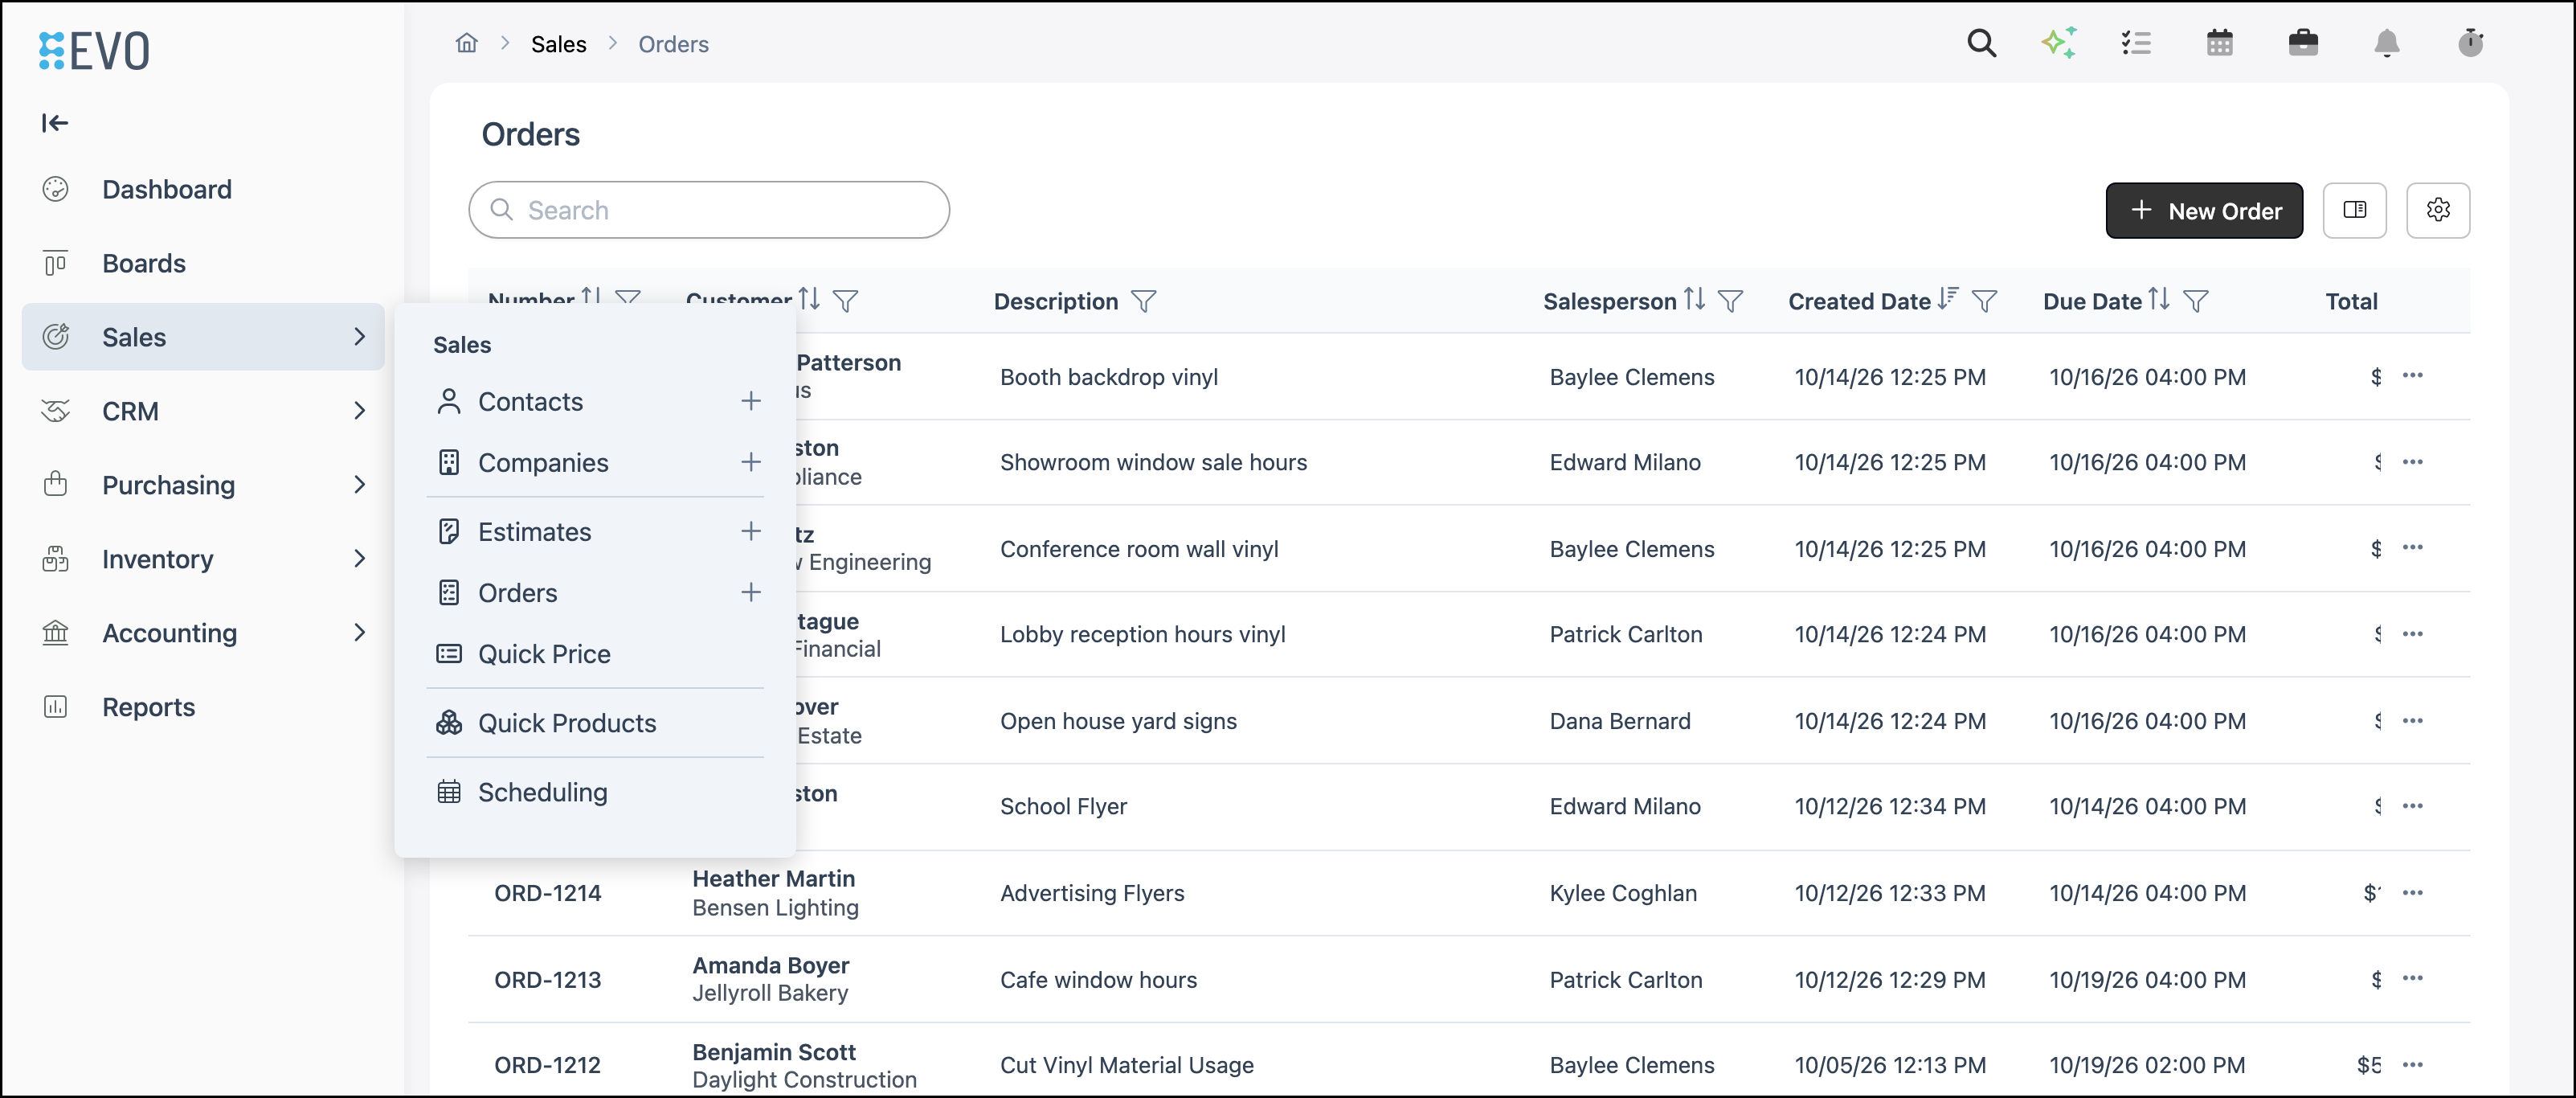Image resolution: width=2576 pixels, height=1098 pixels.
Task: Sort the Customer column
Action: (x=809, y=299)
